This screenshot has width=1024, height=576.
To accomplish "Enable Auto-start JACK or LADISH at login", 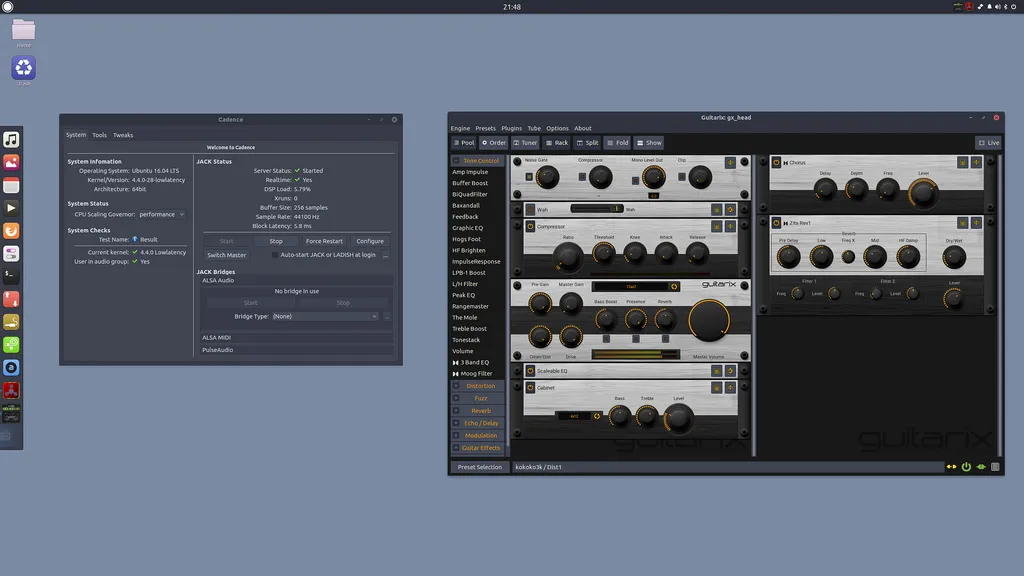I will click(276, 255).
